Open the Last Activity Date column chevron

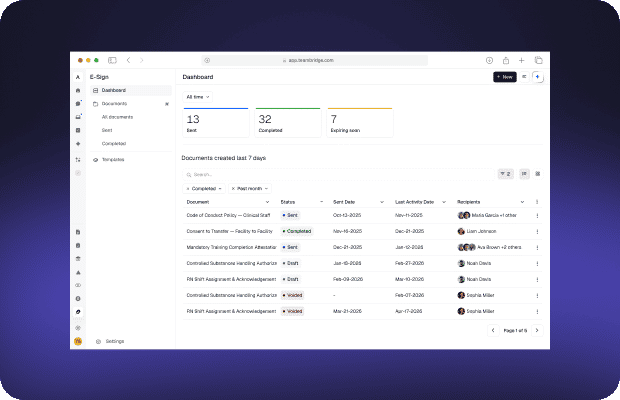(x=444, y=202)
